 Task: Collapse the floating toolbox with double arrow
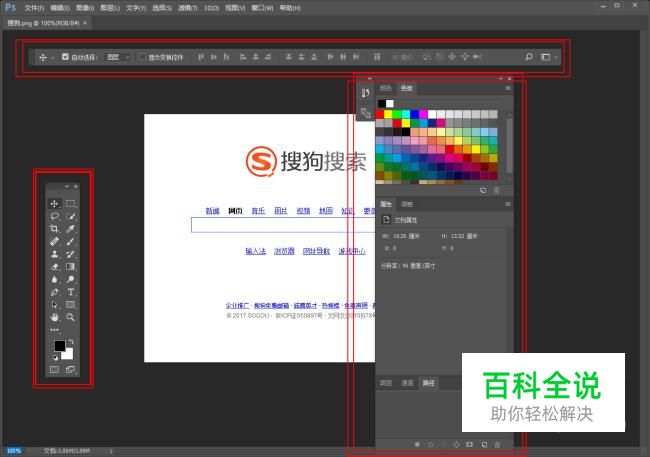pyautogui.click(x=67, y=186)
